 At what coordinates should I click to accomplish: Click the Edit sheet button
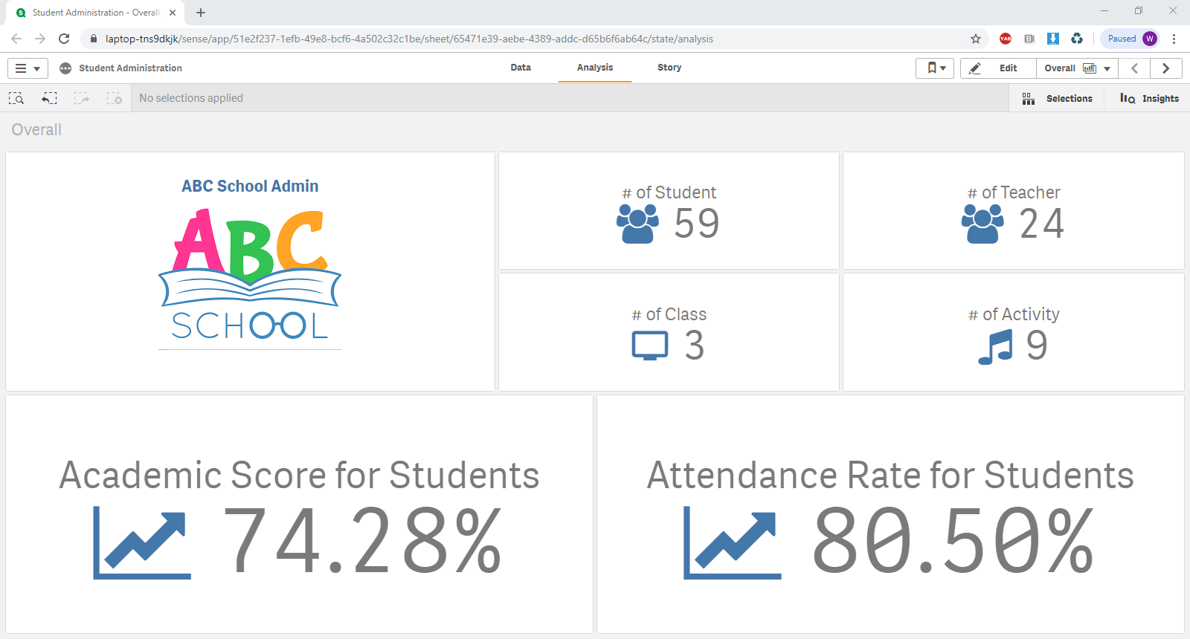coord(997,68)
